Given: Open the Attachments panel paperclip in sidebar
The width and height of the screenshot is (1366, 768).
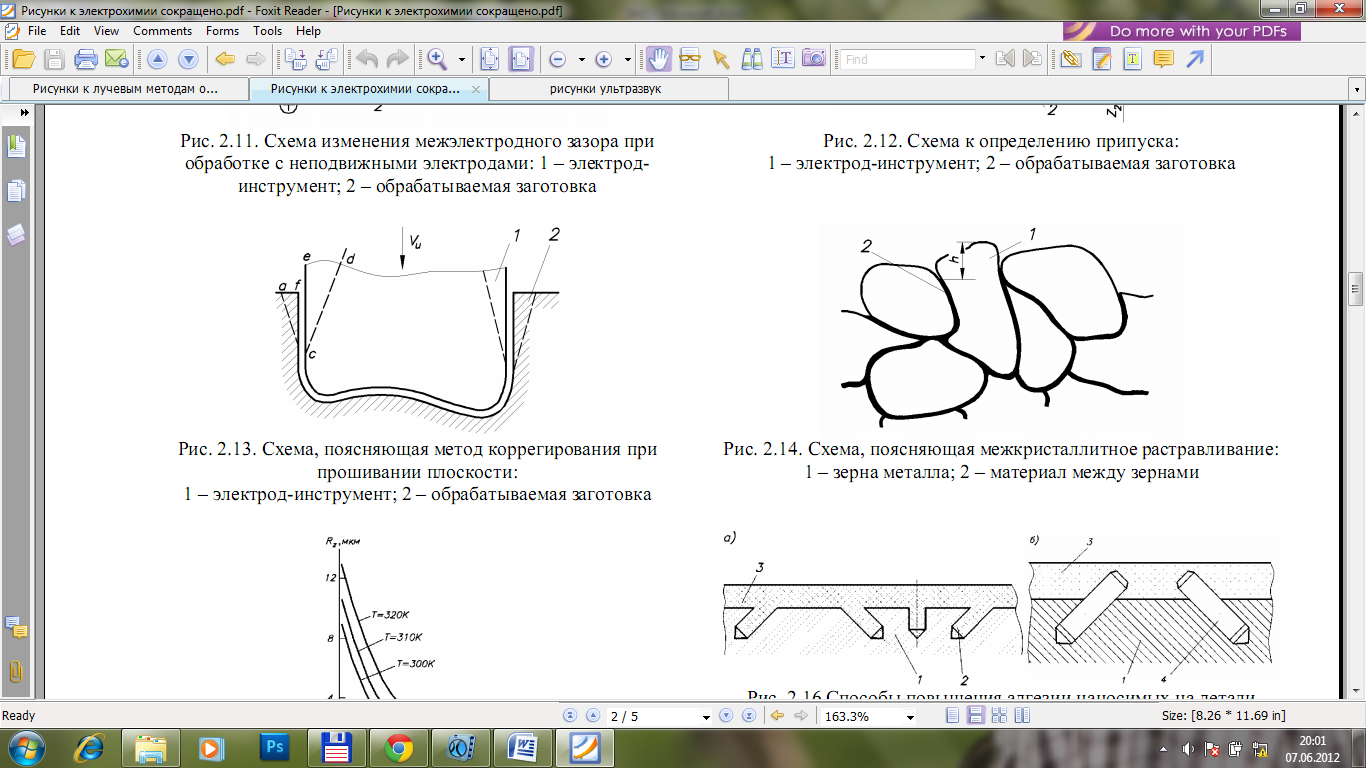Looking at the screenshot, I should (16, 671).
